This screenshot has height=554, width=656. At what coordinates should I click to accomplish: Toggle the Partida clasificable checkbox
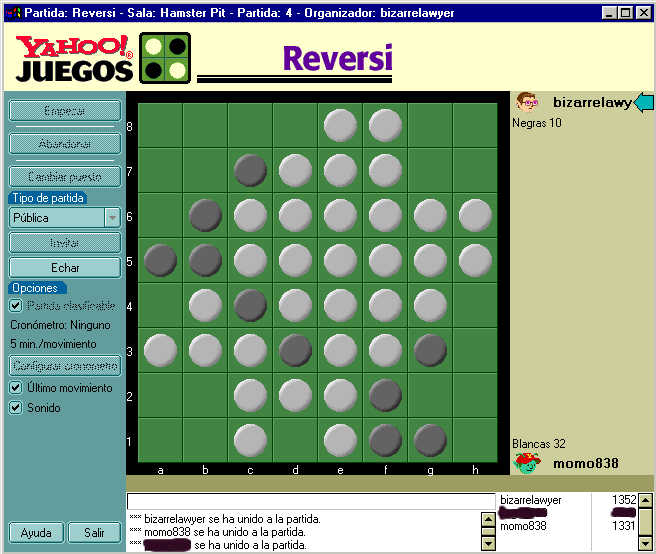15,306
